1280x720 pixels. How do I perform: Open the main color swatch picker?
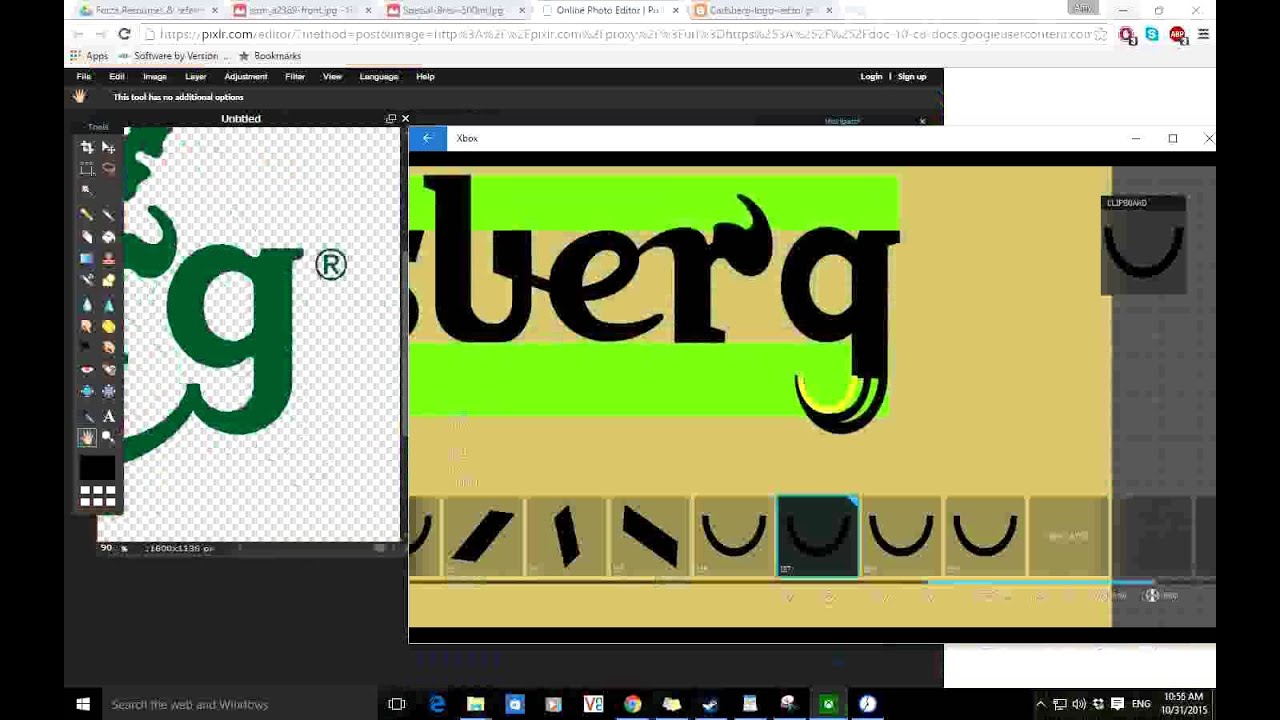tap(97, 468)
